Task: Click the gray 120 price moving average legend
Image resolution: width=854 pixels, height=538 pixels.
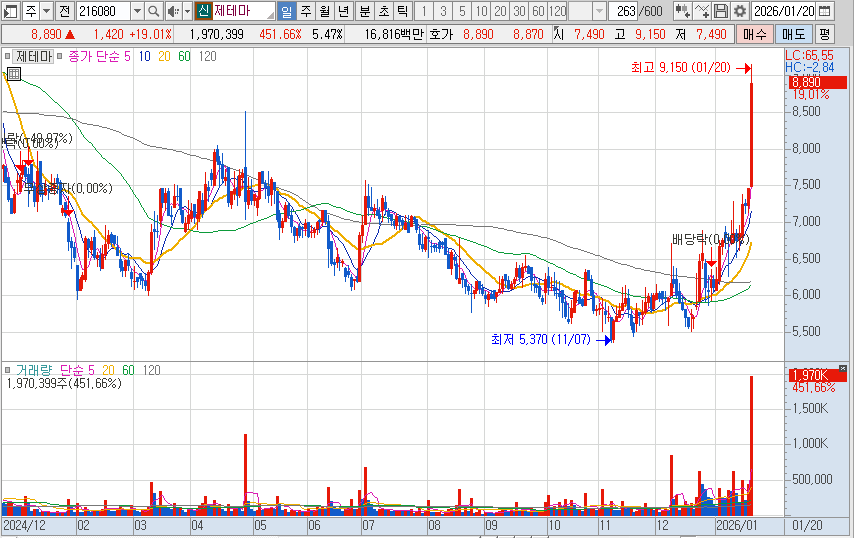Action: [208, 56]
